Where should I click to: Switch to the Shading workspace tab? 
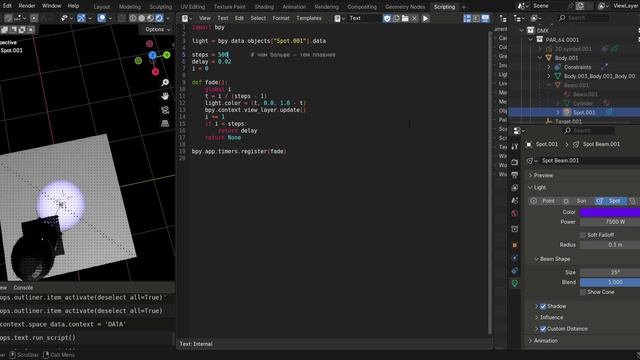264,7
